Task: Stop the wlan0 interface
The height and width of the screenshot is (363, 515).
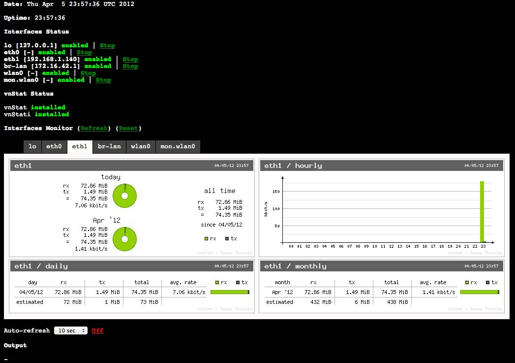Action: coord(88,73)
